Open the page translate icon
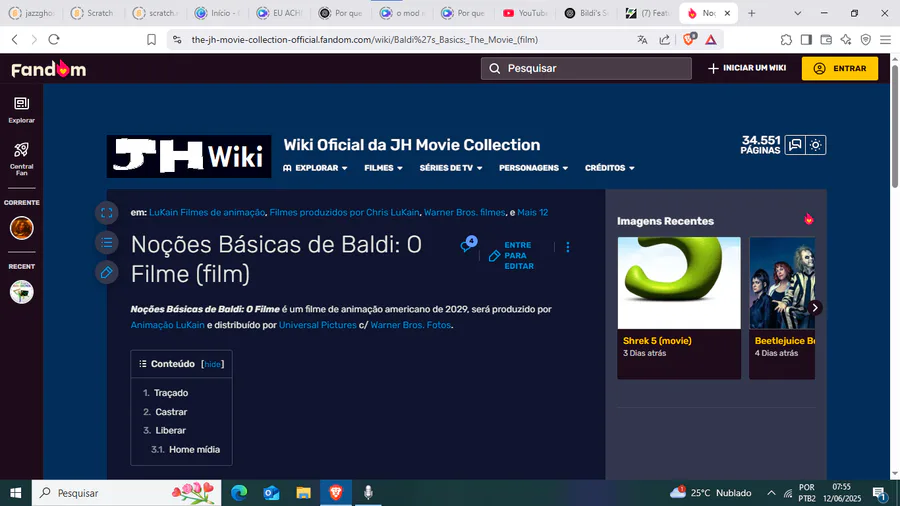The height and width of the screenshot is (506, 900). (x=642, y=40)
